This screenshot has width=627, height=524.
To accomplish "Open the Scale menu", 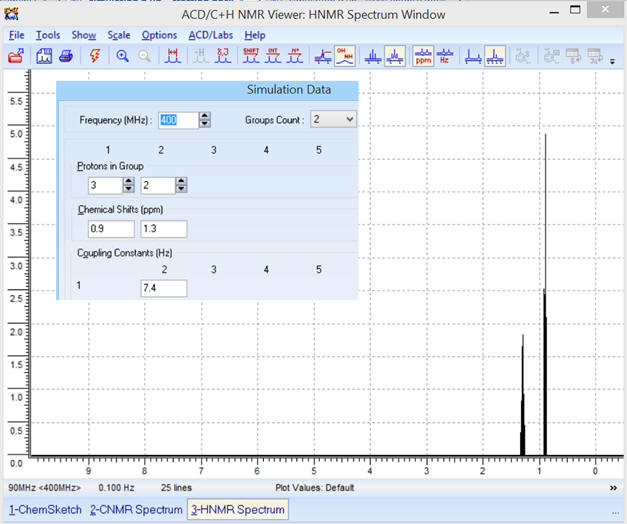I will (x=119, y=35).
